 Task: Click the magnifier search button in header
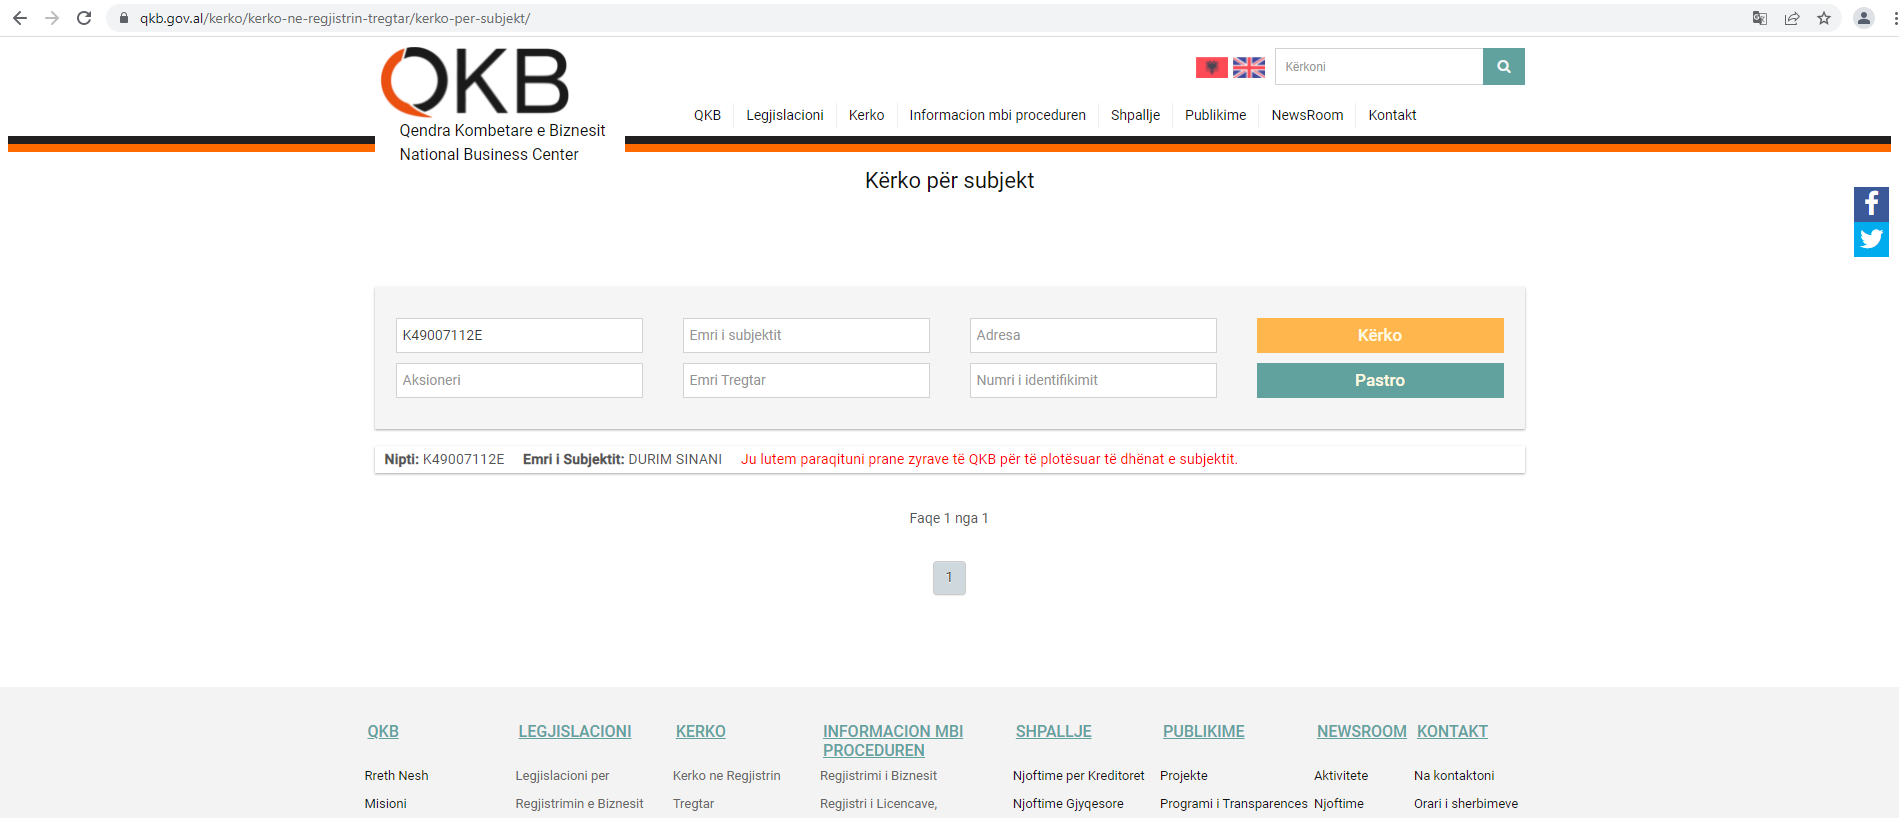click(1503, 67)
